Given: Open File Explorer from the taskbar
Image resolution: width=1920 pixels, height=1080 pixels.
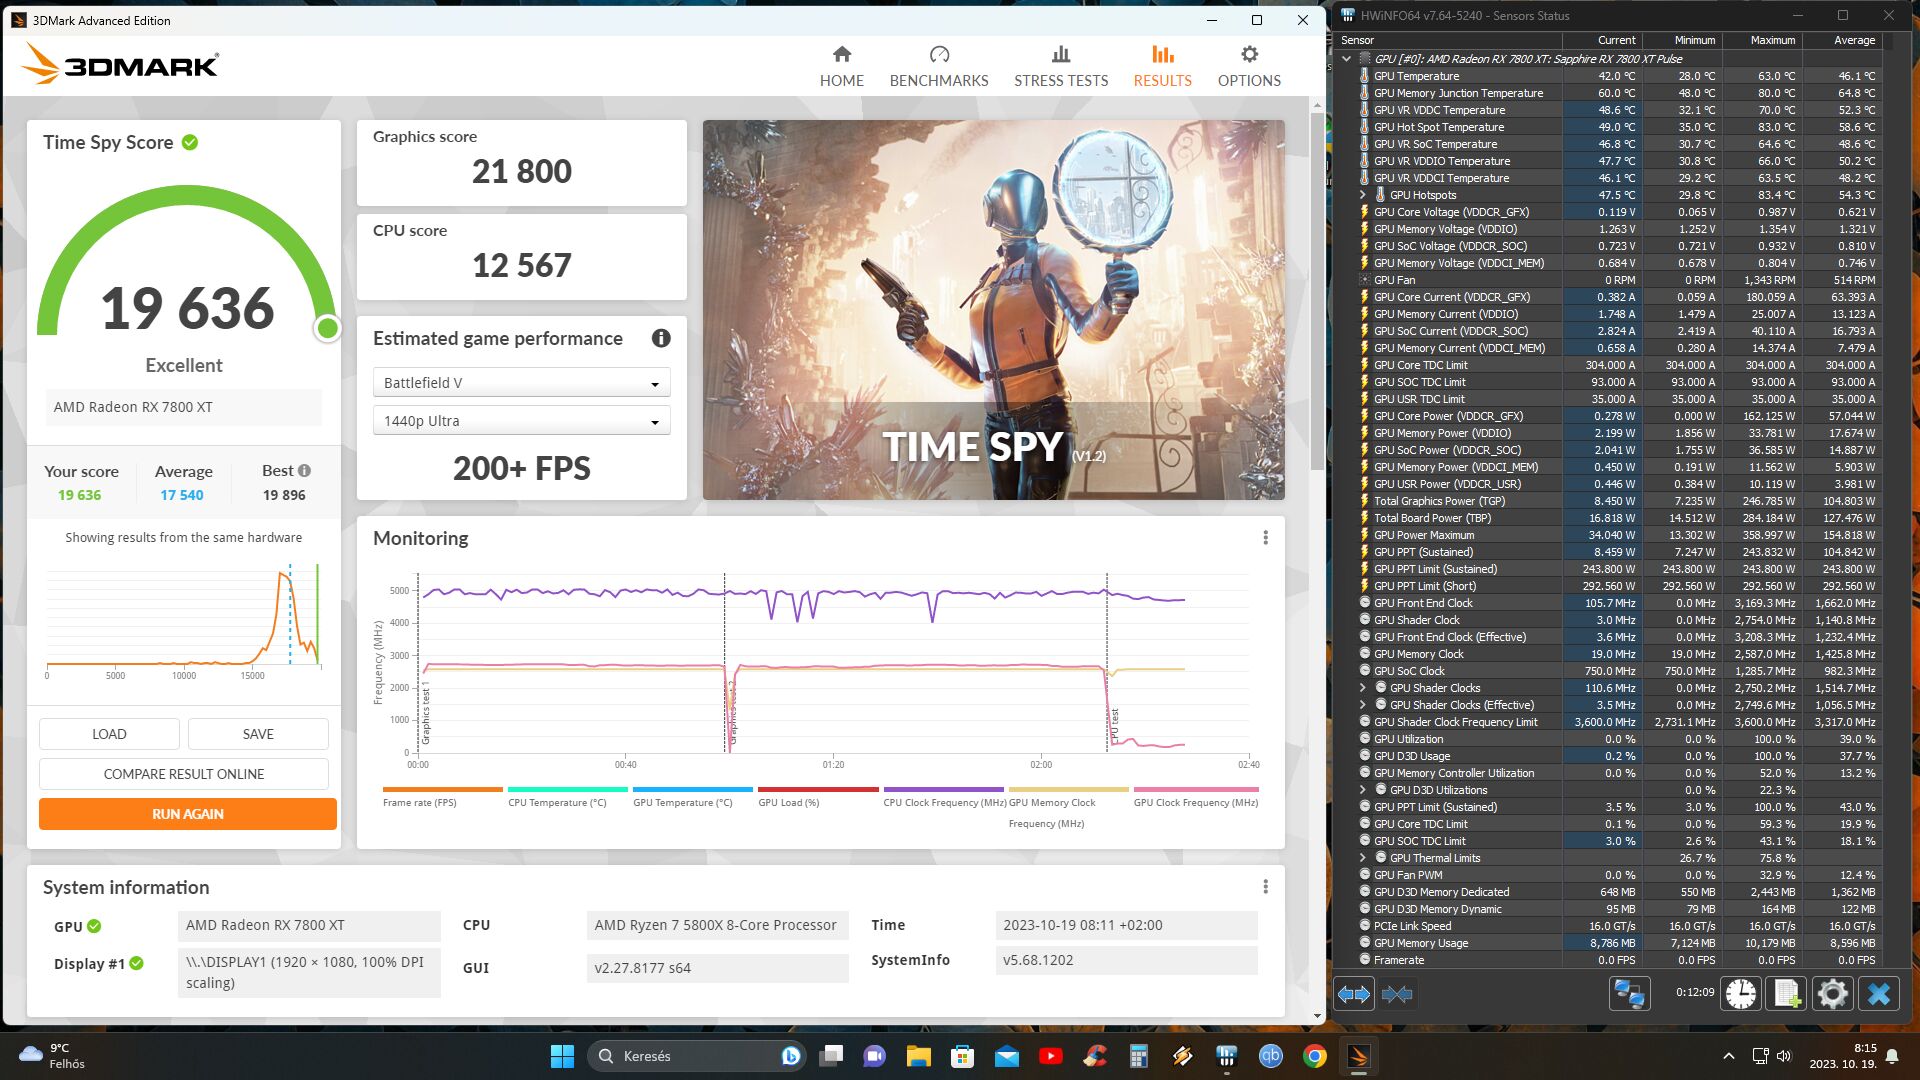Looking at the screenshot, I should (x=918, y=1056).
